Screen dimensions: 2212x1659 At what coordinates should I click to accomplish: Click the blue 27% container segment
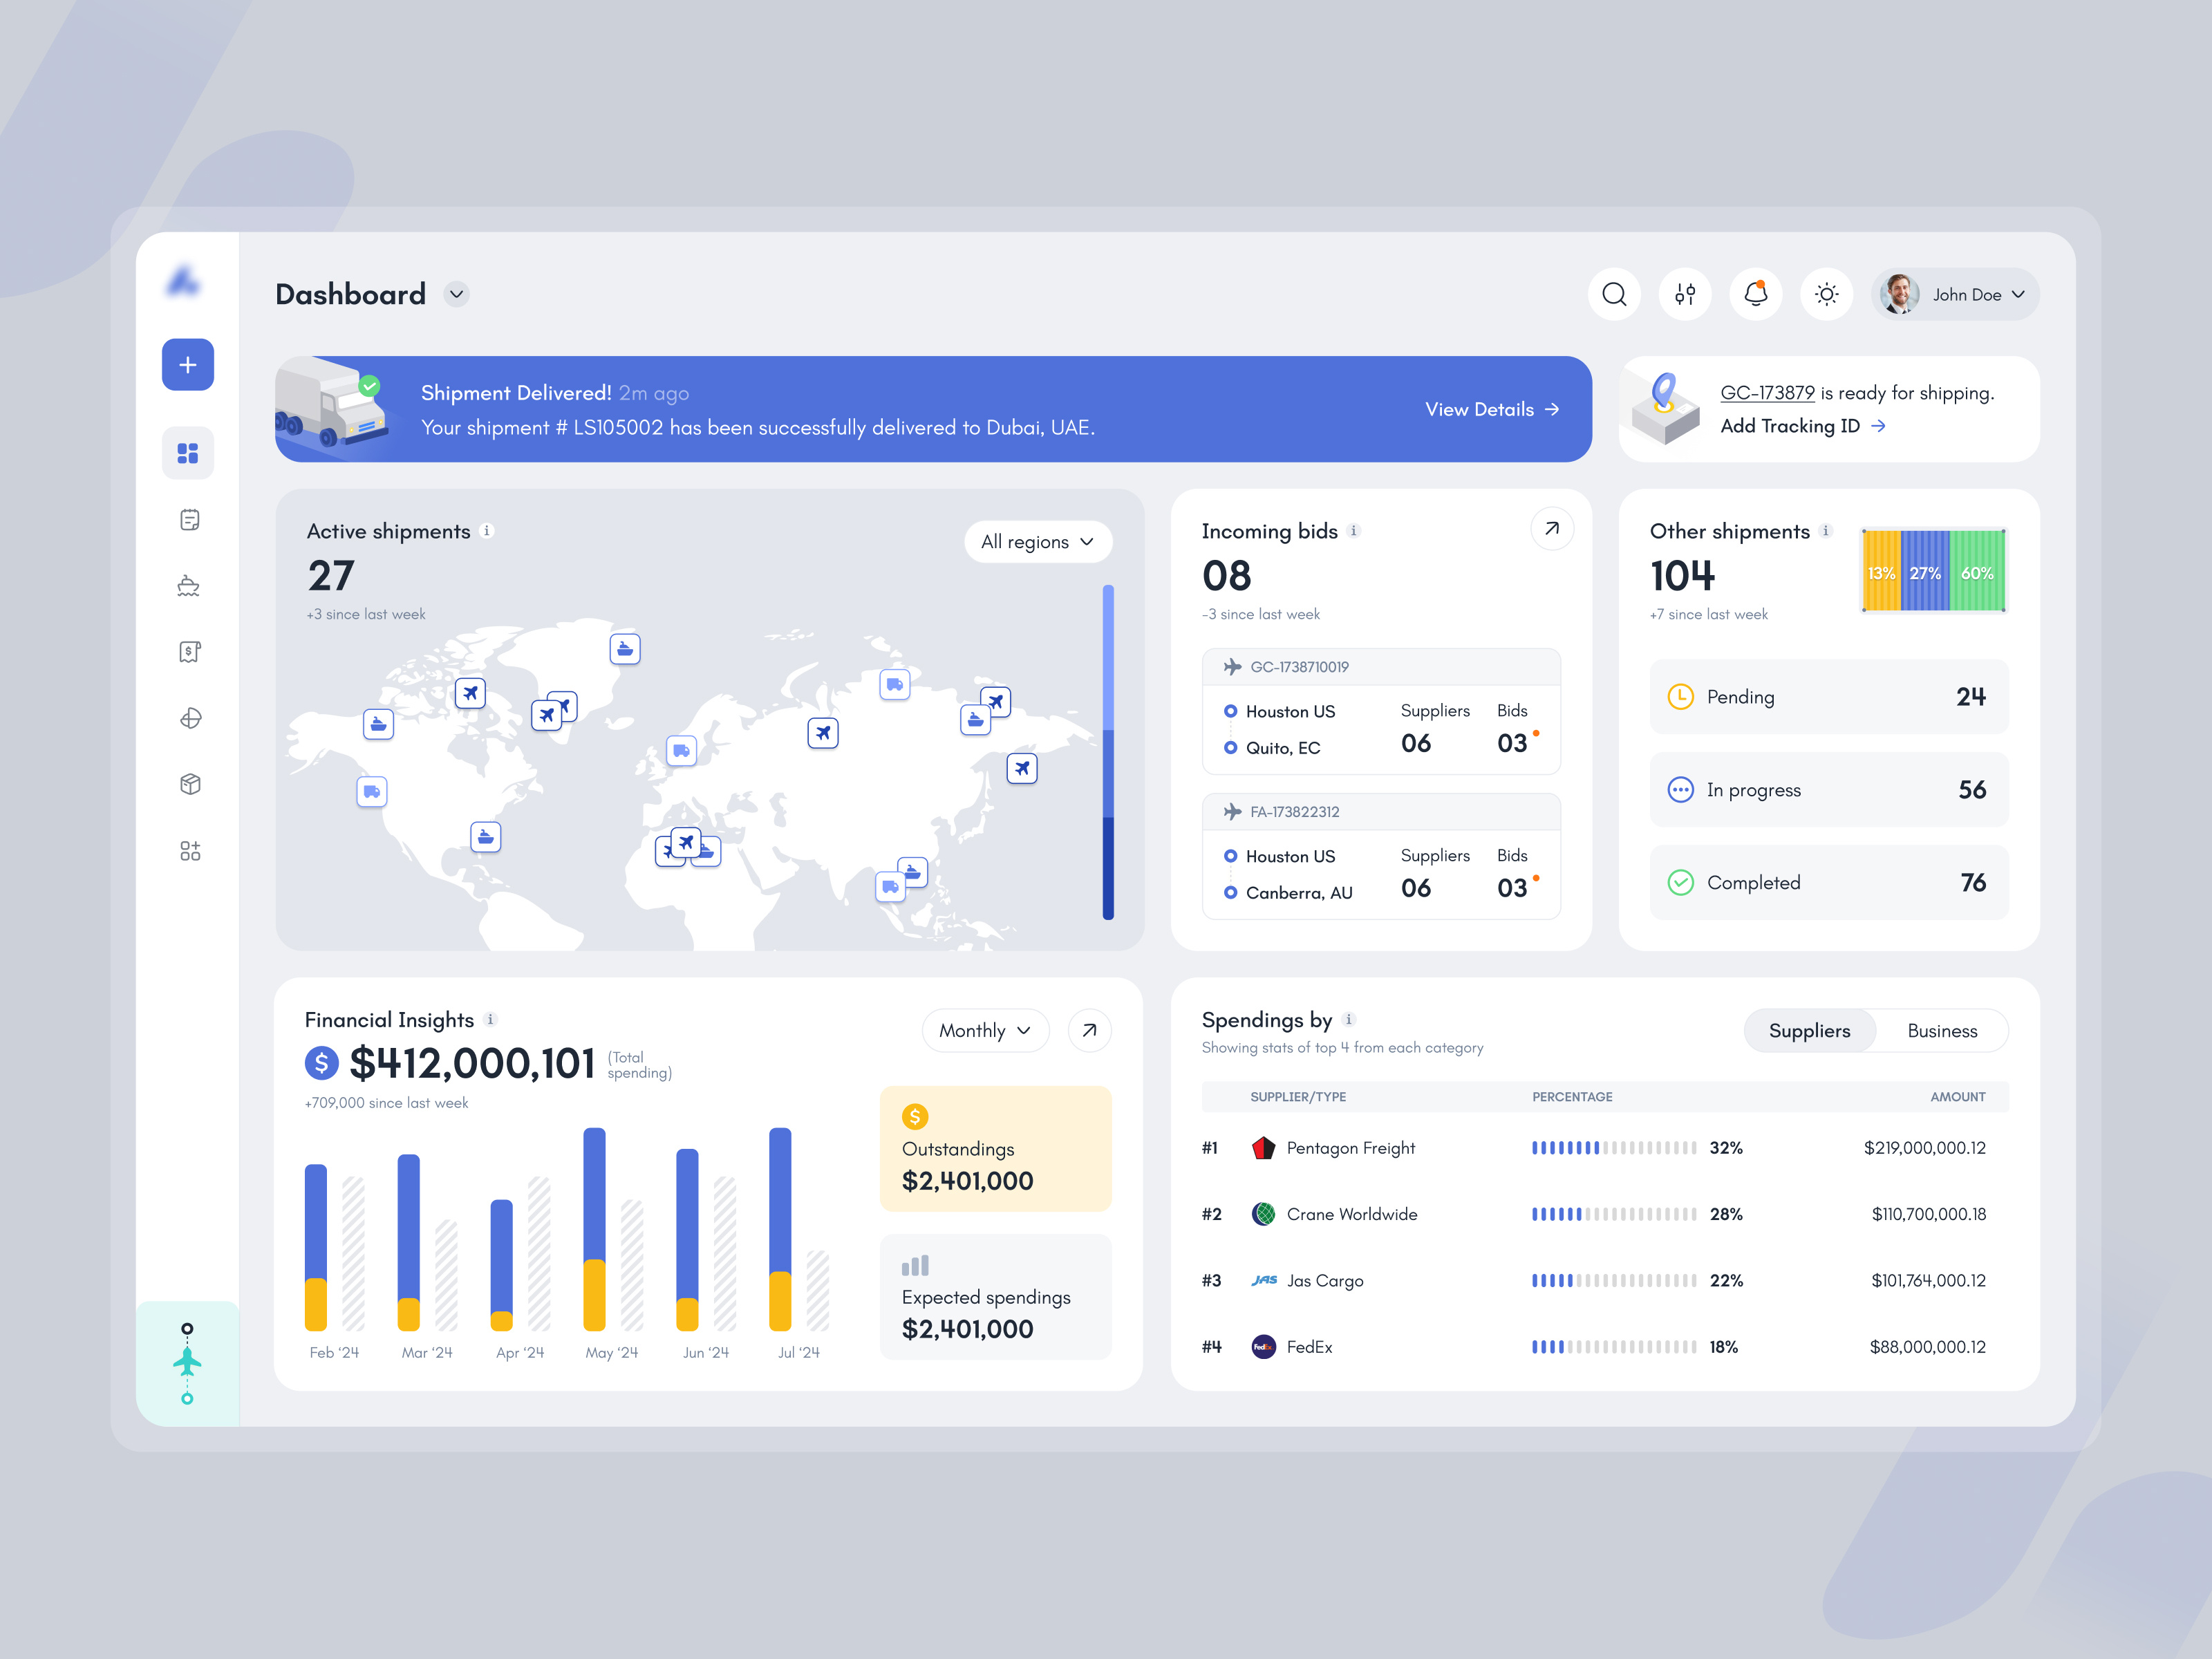coord(1925,571)
